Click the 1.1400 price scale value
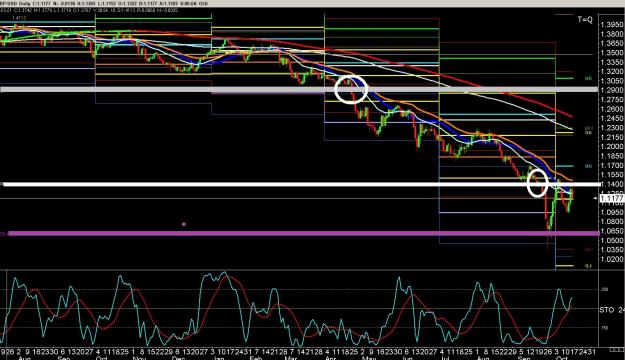The width and height of the screenshot is (625, 360). (x=612, y=184)
